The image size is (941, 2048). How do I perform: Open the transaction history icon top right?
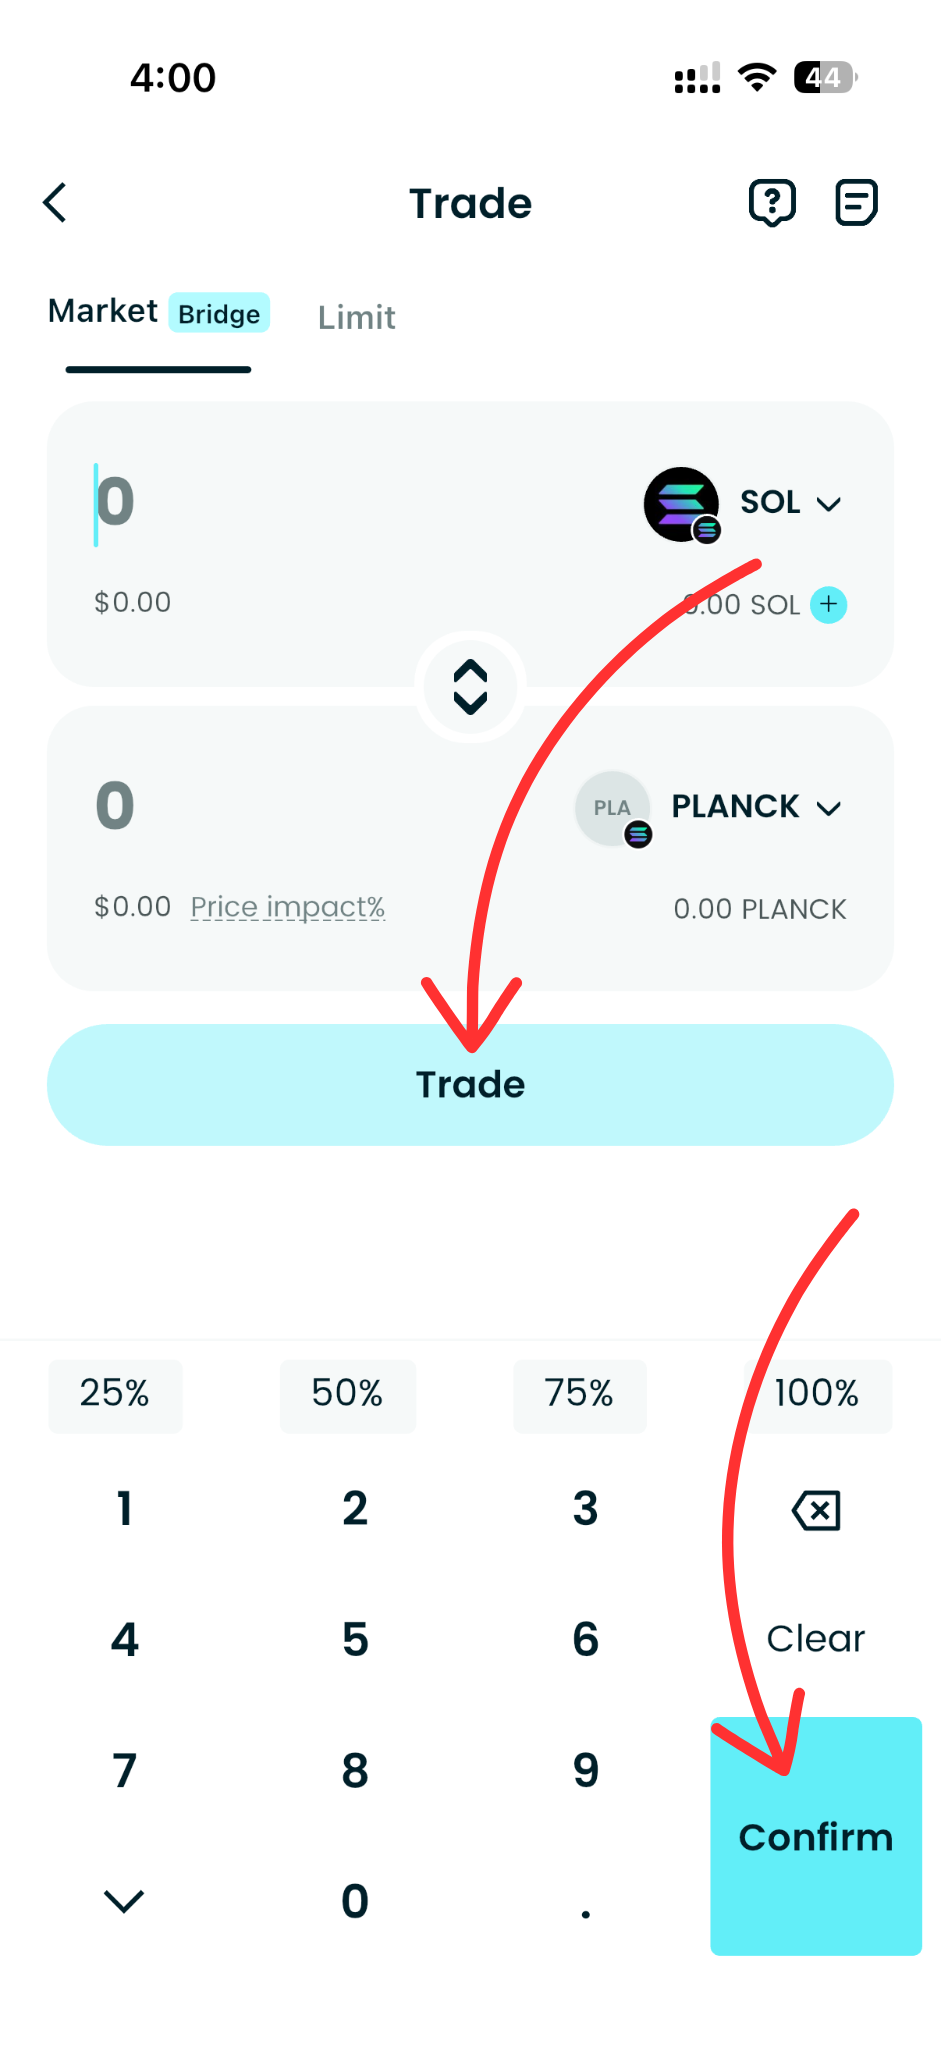[856, 203]
